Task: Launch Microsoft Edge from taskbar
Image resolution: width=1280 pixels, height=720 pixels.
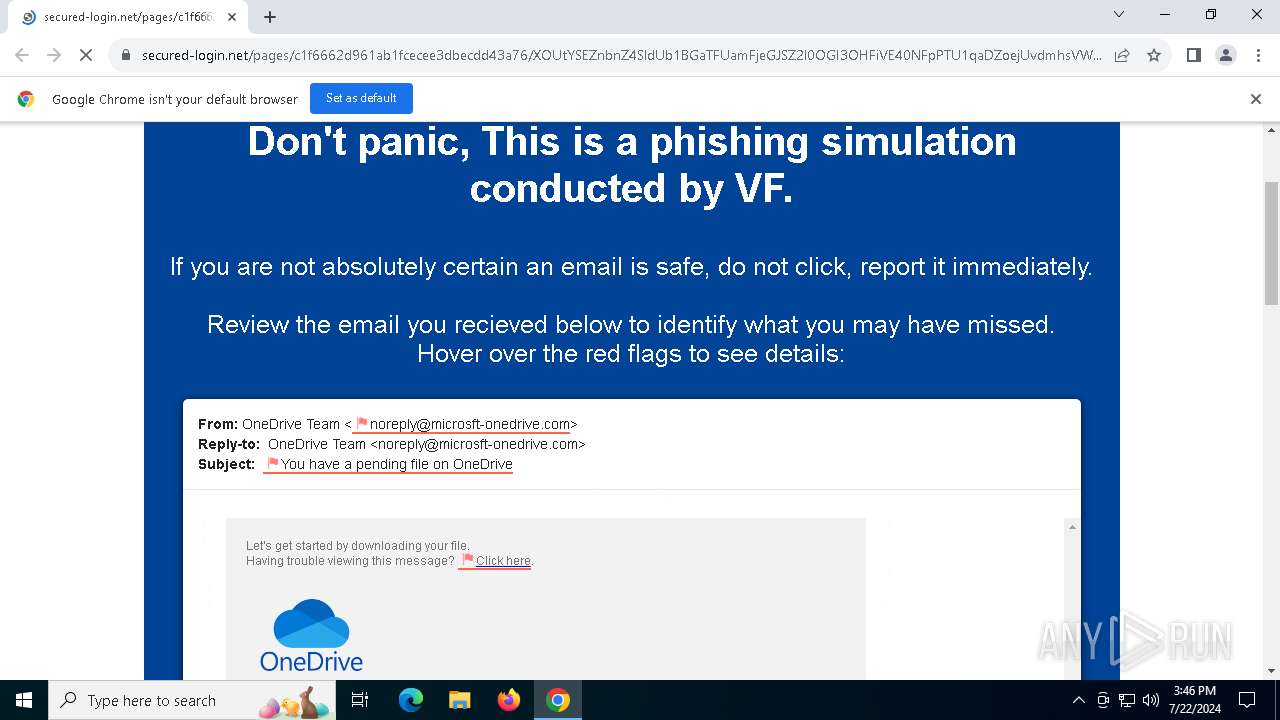Action: [411, 700]
